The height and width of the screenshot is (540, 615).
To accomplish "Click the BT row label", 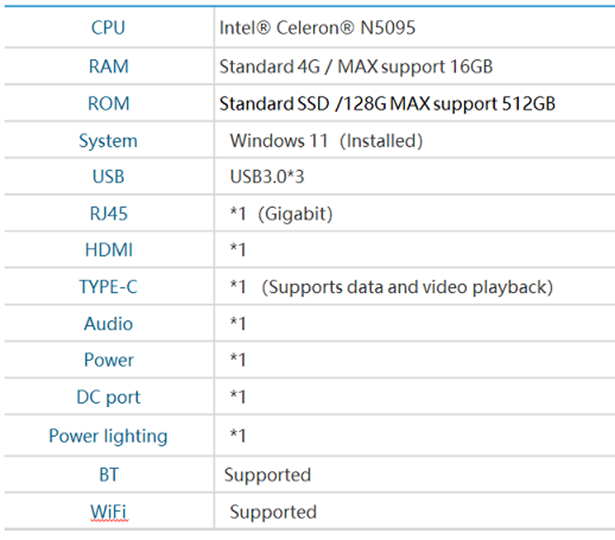I will (109, 475).
